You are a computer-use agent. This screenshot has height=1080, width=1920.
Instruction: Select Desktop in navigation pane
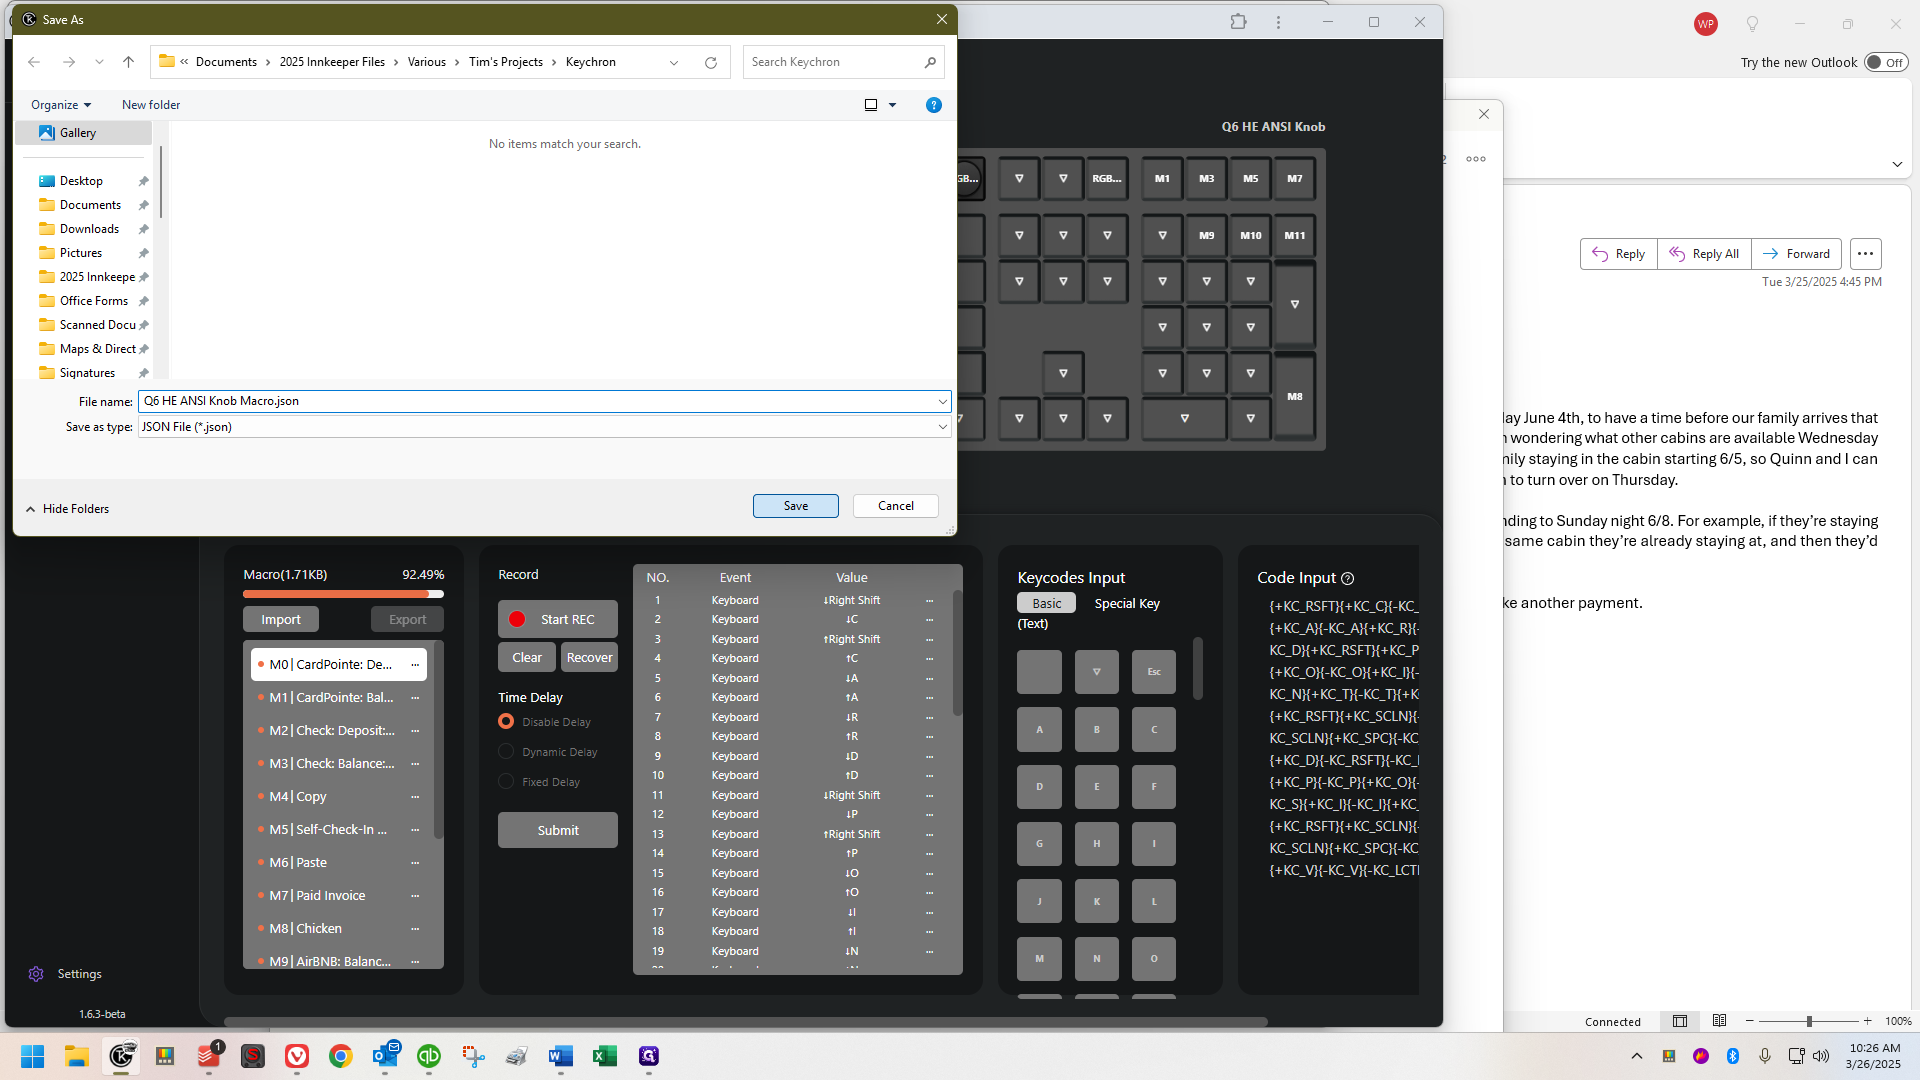click(81, 181)
